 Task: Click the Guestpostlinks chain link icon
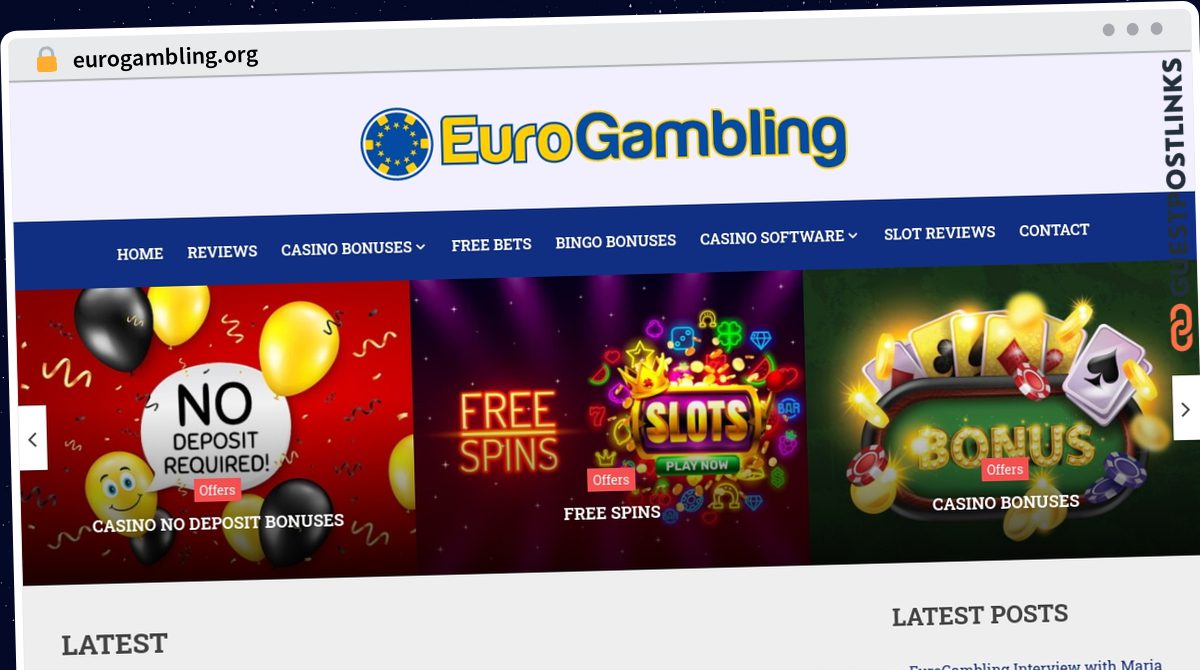coord(1182,328)
